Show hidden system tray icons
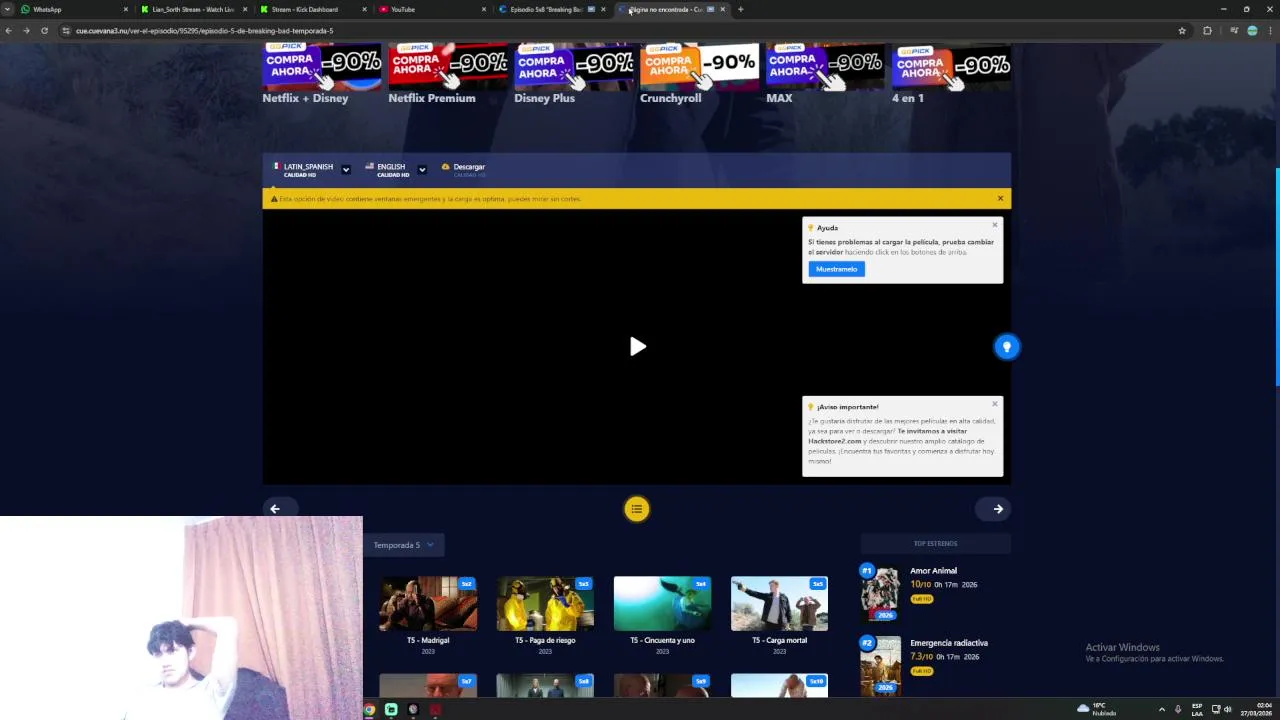 pyautogui.click(x=1161, y=710)
